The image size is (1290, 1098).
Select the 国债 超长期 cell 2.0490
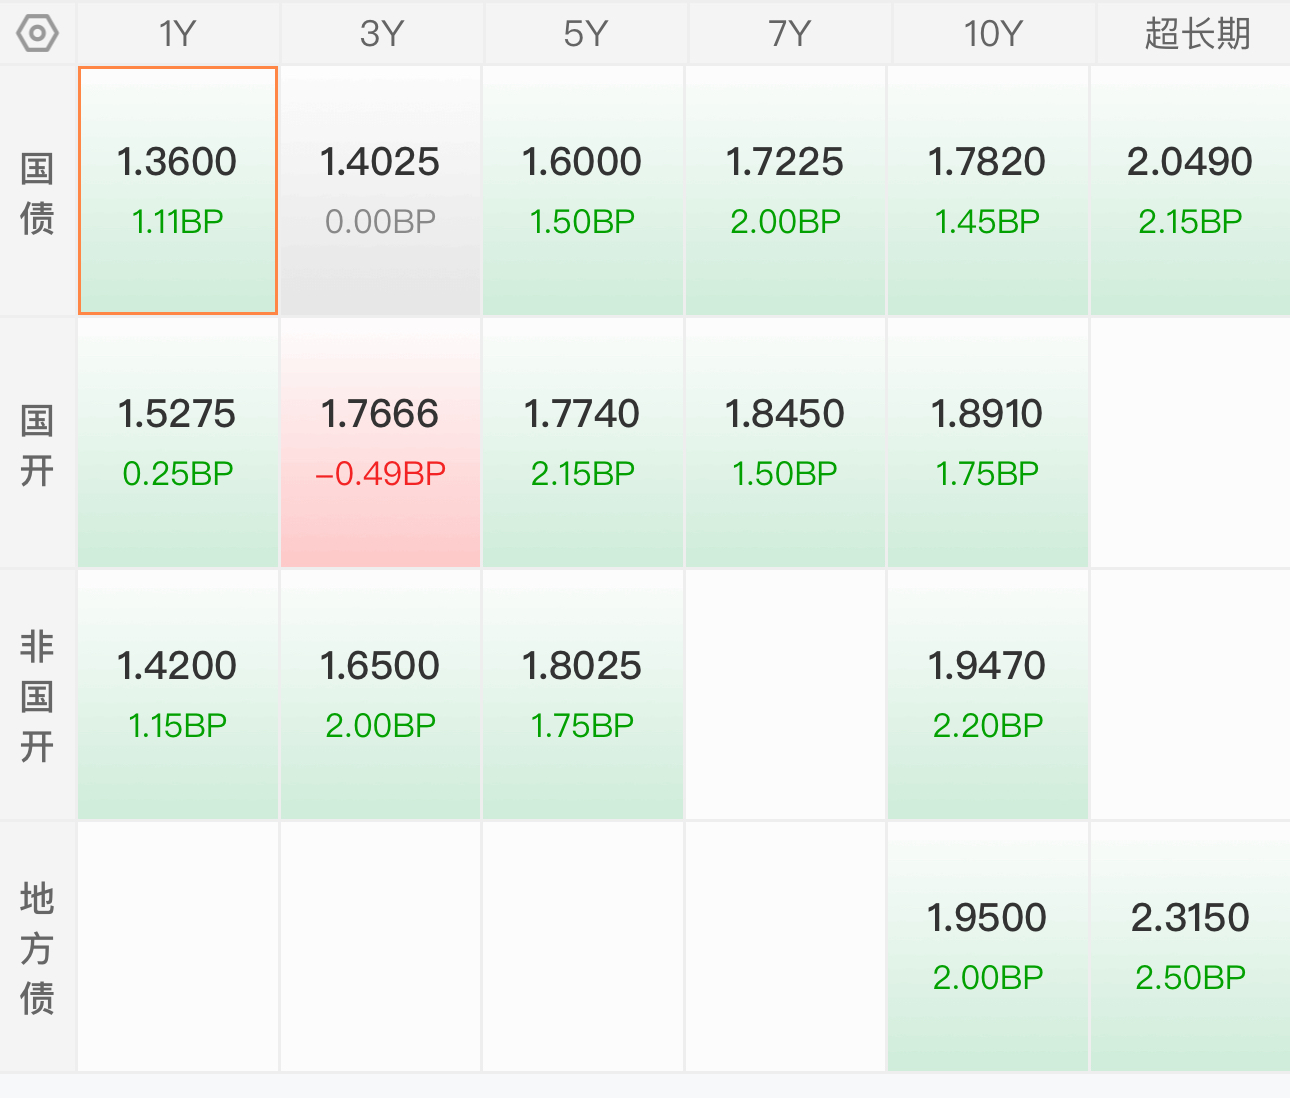click(x=1190, y=191)
